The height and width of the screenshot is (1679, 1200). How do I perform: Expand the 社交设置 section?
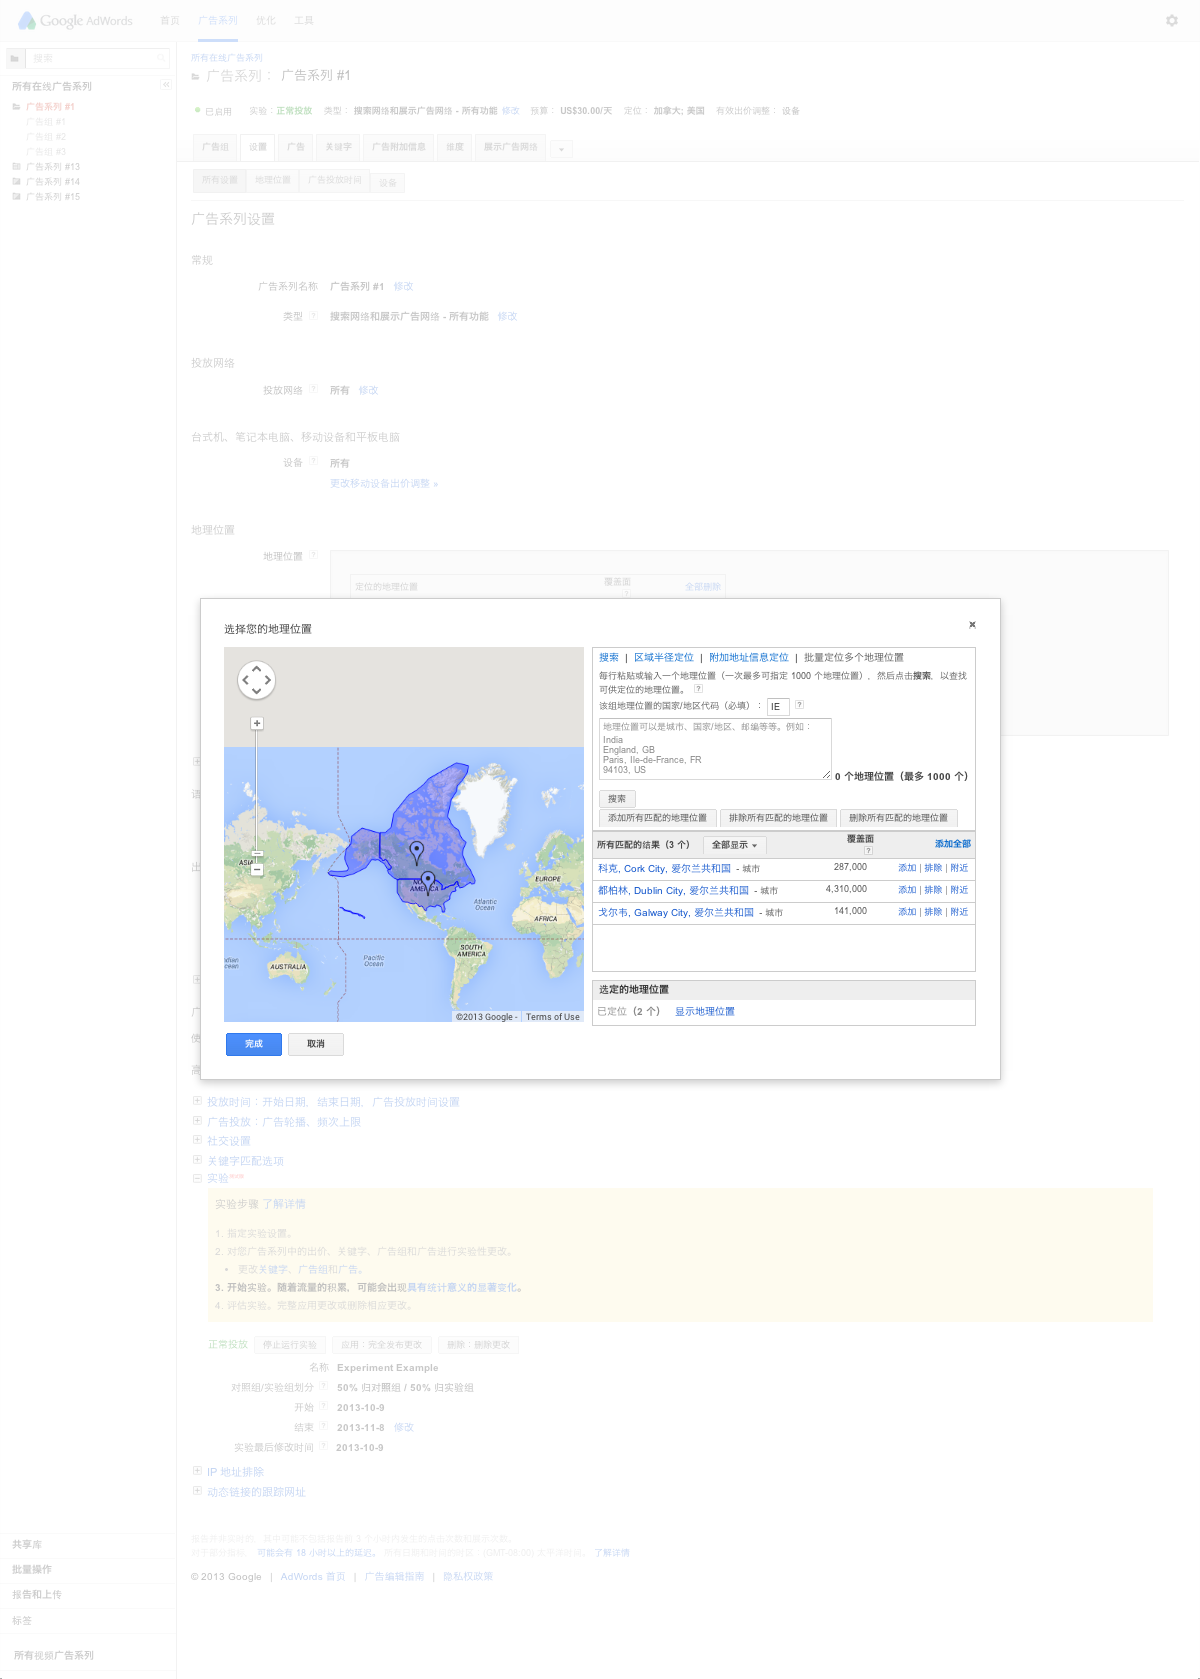point(197,1140)
